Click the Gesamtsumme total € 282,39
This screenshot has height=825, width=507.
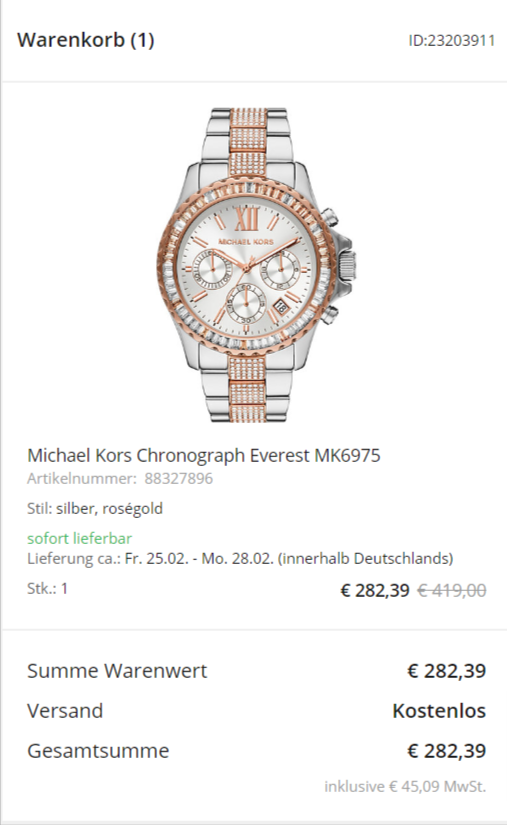447,751
